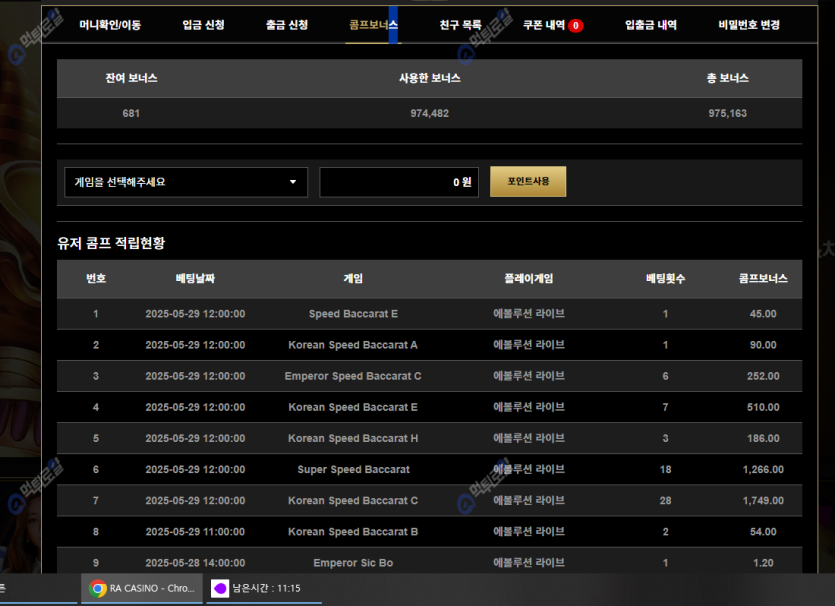
Task: Select the Speed Baccarat E row
Action: (x=353, y=314)
